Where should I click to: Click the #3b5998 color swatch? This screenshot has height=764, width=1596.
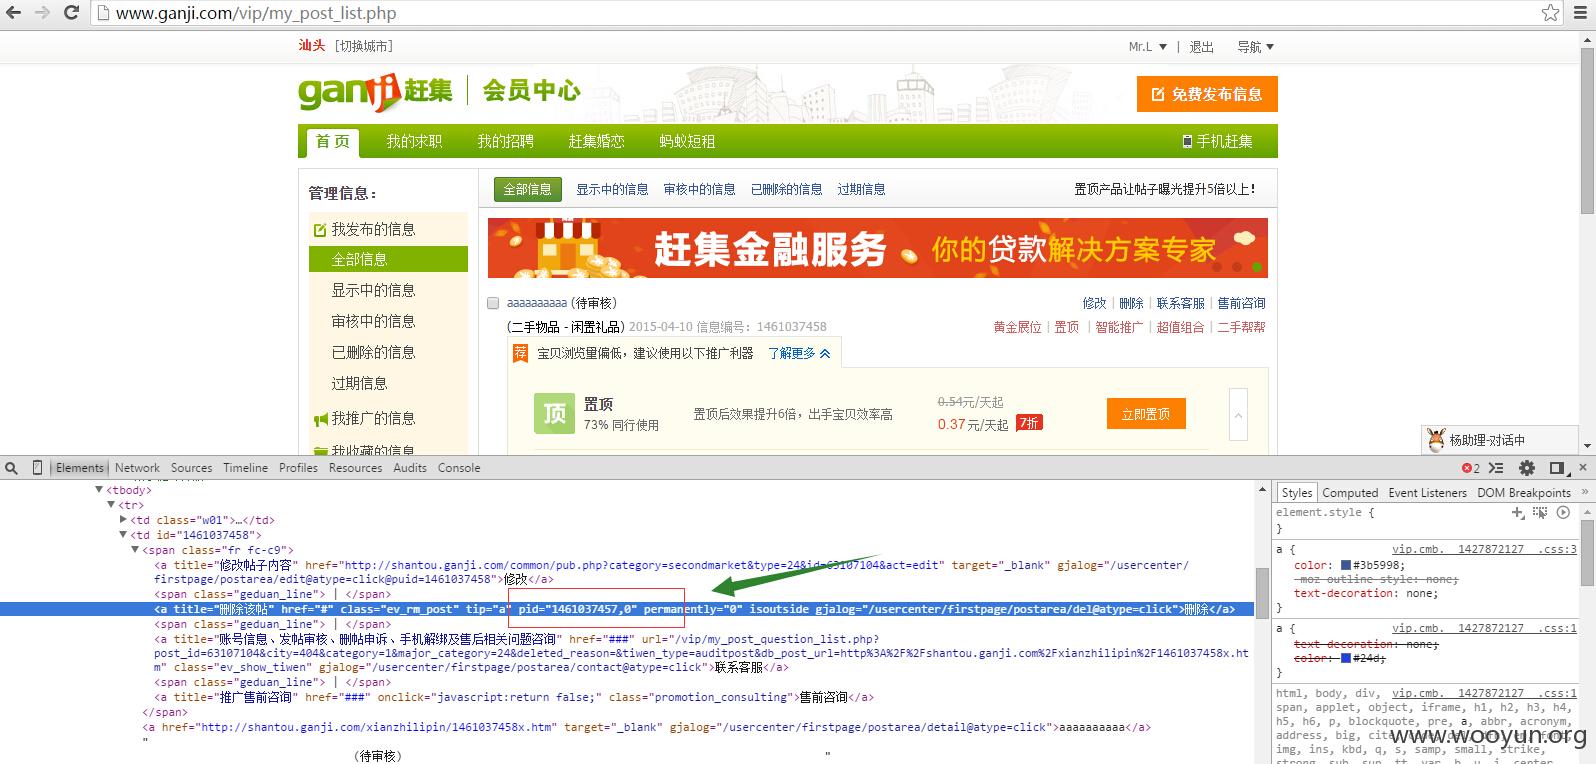click(1346, 566)
